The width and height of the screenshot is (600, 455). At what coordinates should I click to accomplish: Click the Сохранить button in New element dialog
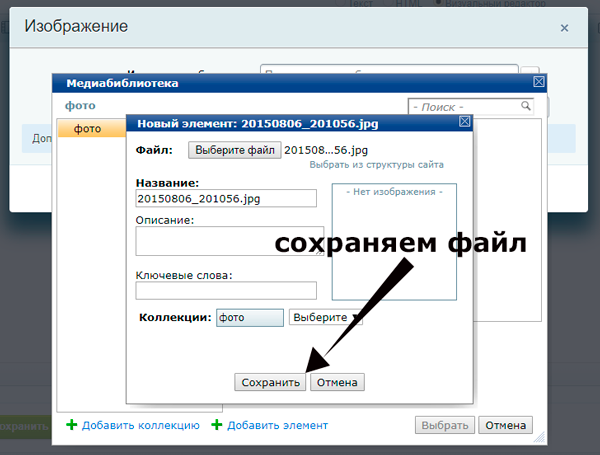tap(270, 382)
